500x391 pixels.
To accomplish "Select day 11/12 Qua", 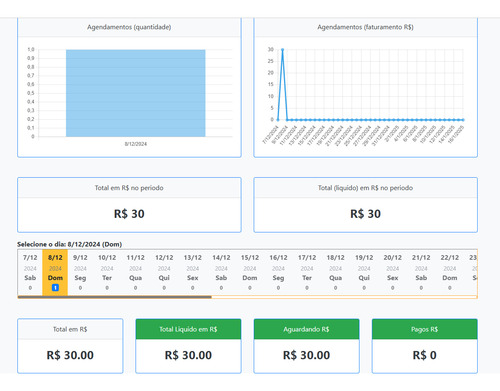I will 135,272.
